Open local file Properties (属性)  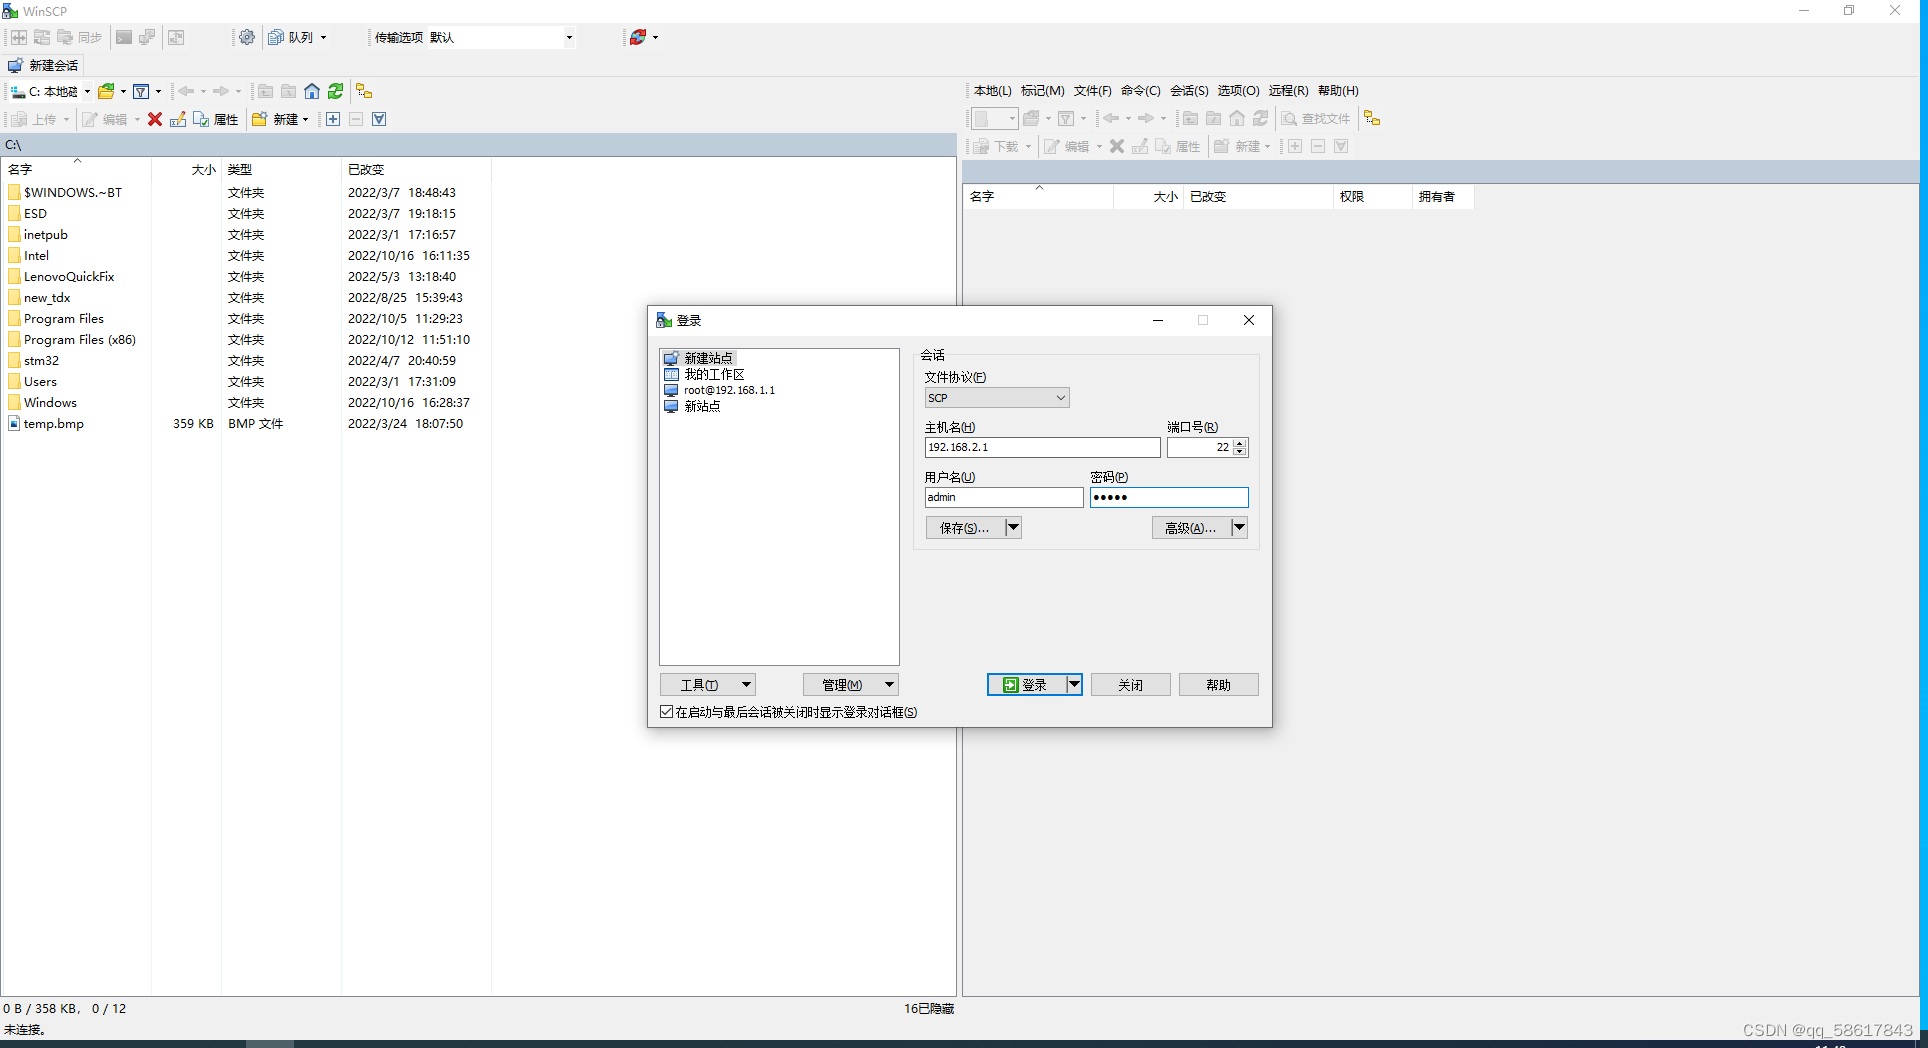coord(216,119)
